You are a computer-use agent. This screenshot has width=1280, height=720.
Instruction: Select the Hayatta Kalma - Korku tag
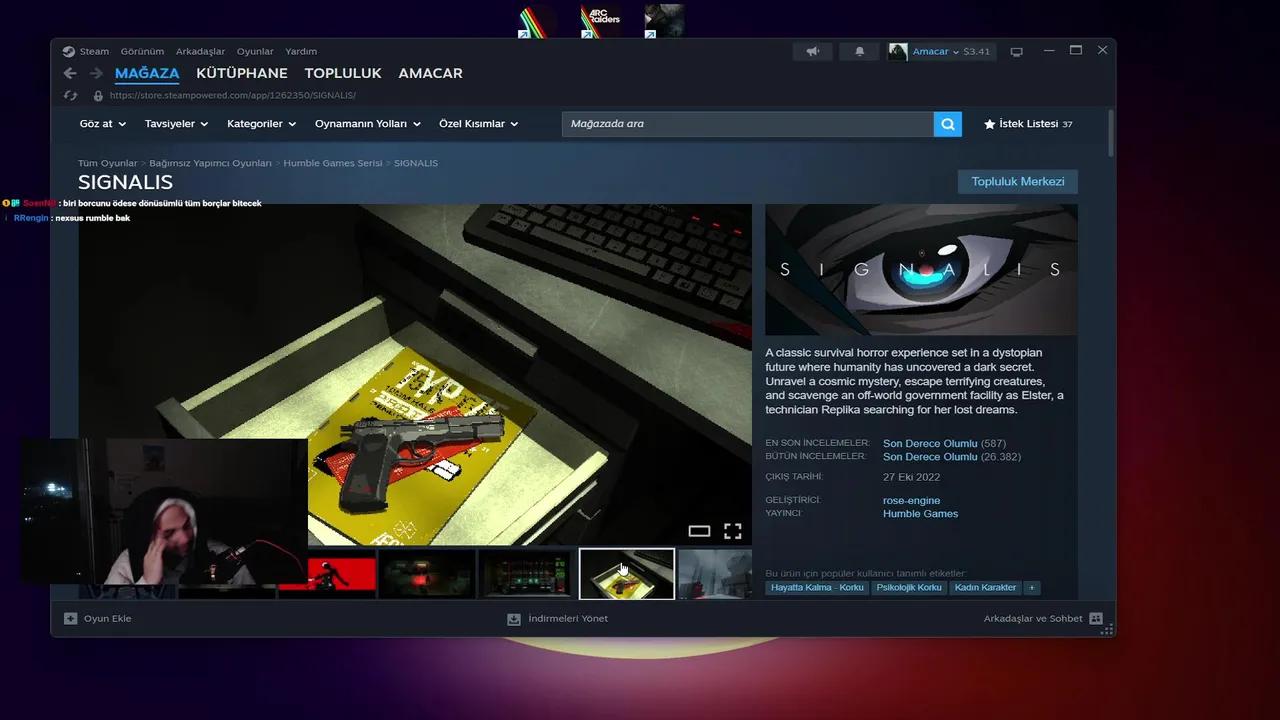point(817,588)
